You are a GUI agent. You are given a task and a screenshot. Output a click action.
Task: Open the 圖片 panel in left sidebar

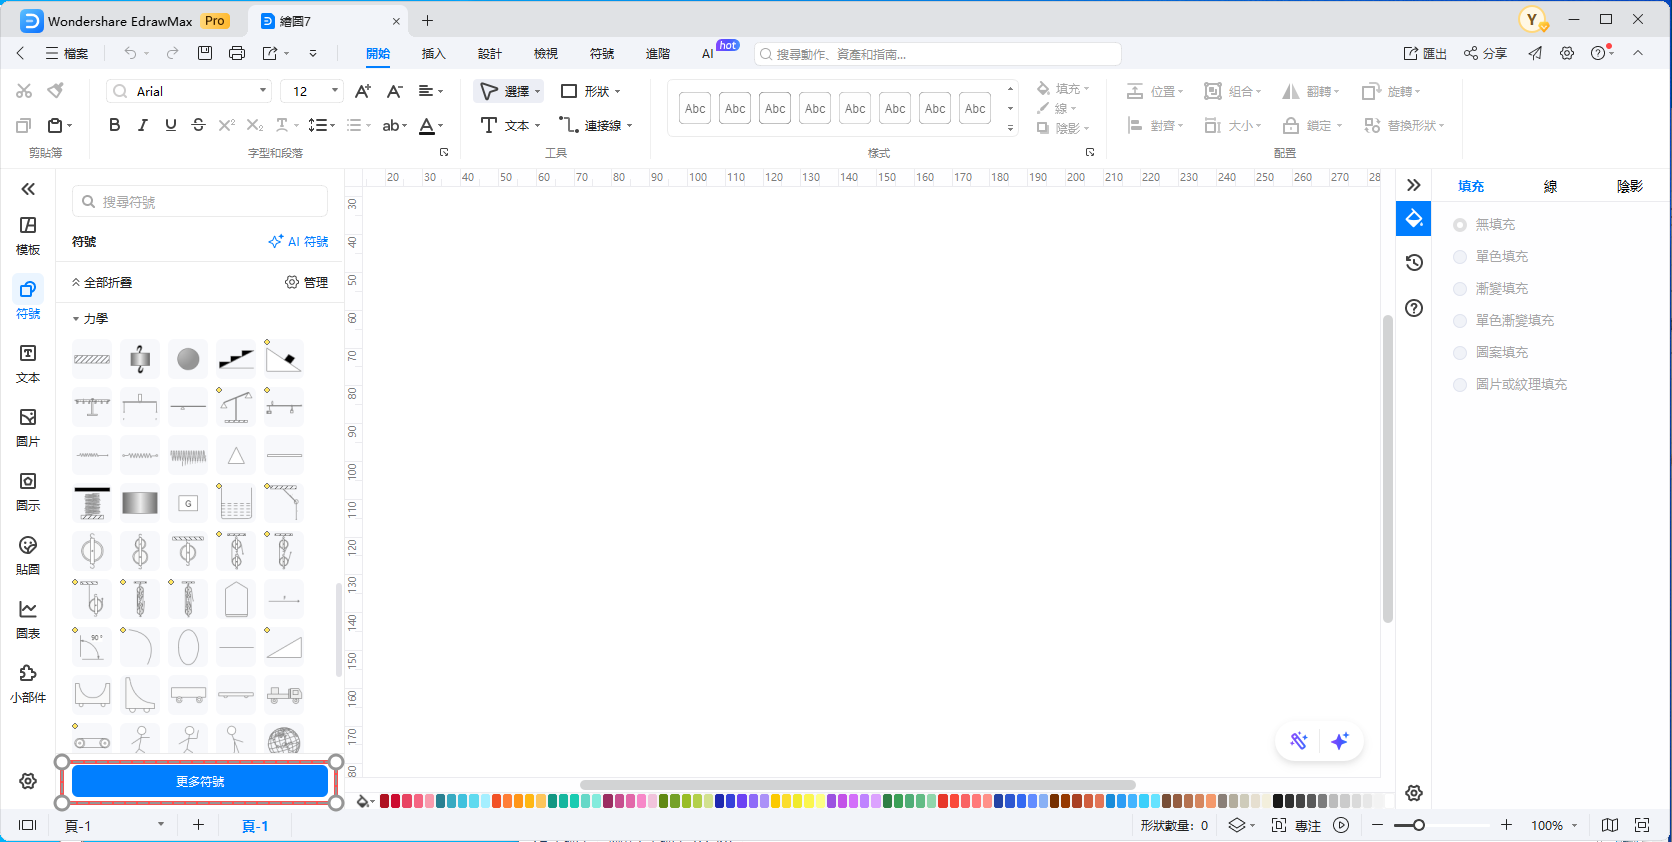click(x=28, y=426)
